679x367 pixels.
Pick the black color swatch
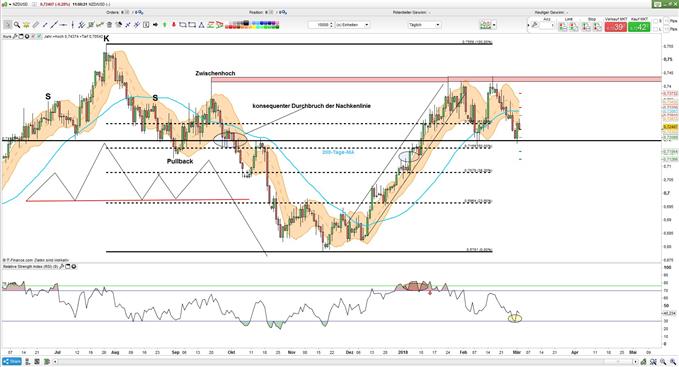click(246, 23)
